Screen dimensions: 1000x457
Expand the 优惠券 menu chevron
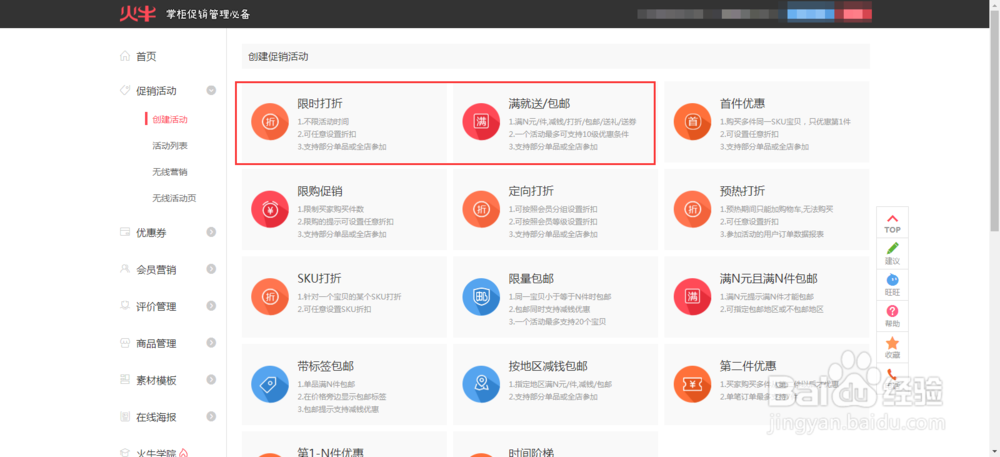(x=211, y=233)
